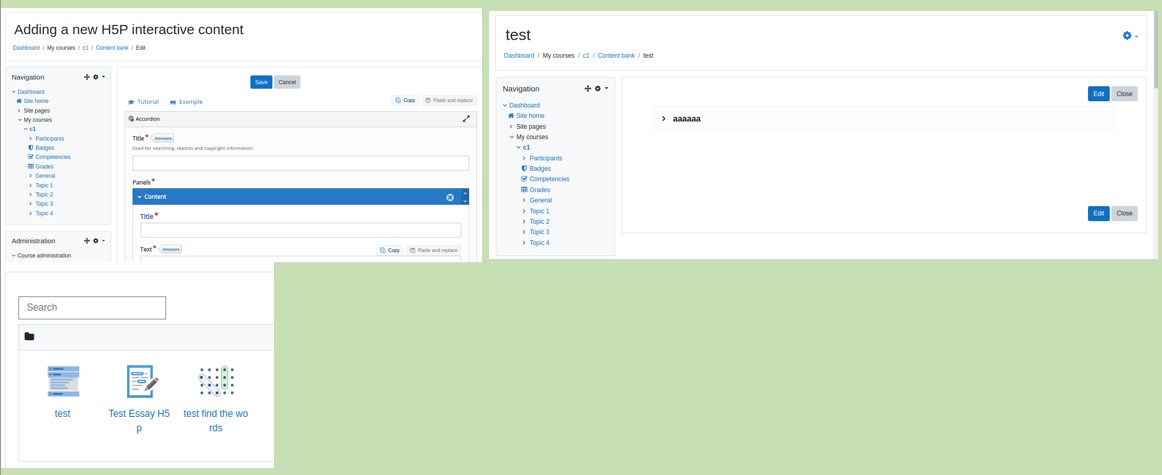Click the Tutorial graduation cap icon
This screenshot has width=1162, height=475.
coord(131,102)
